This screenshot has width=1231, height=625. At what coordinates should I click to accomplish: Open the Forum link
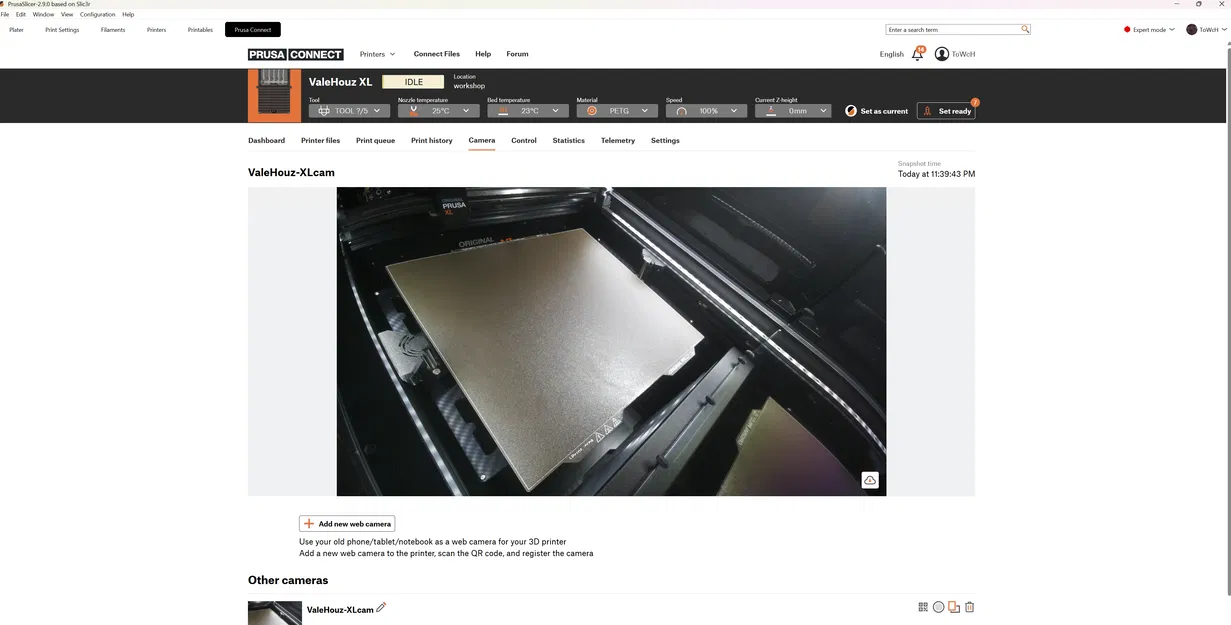point(517,54)
